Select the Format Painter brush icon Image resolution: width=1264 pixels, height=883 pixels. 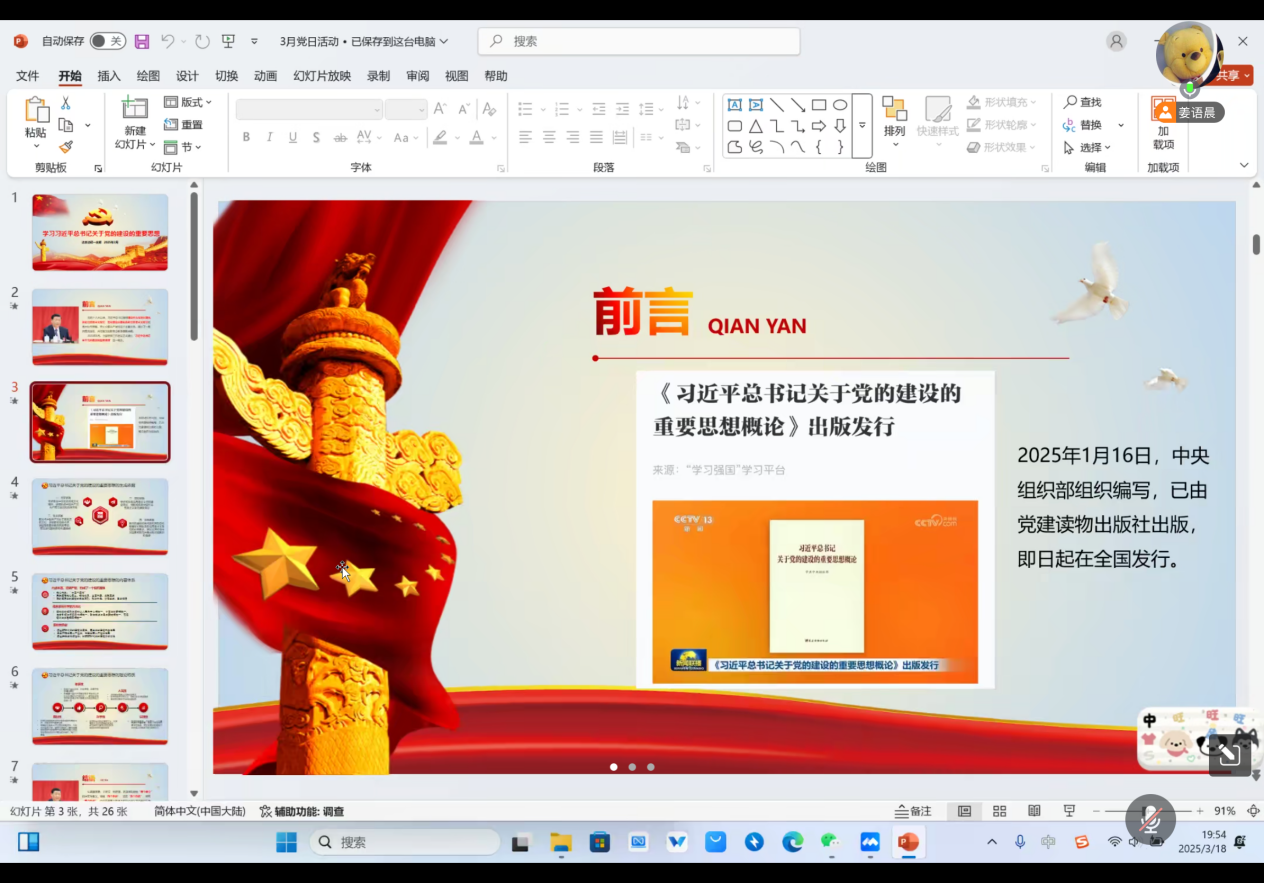pyautogui.click(x=66, y=147)
